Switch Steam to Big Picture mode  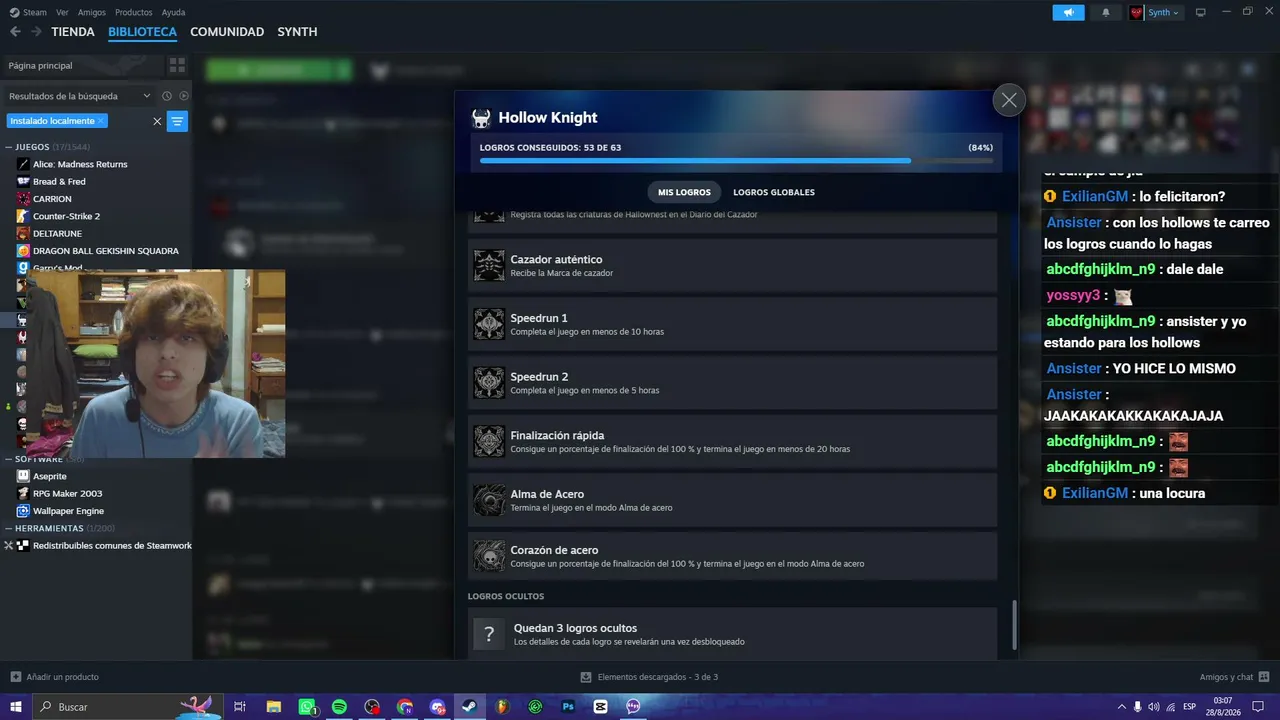click(1201, 12)
